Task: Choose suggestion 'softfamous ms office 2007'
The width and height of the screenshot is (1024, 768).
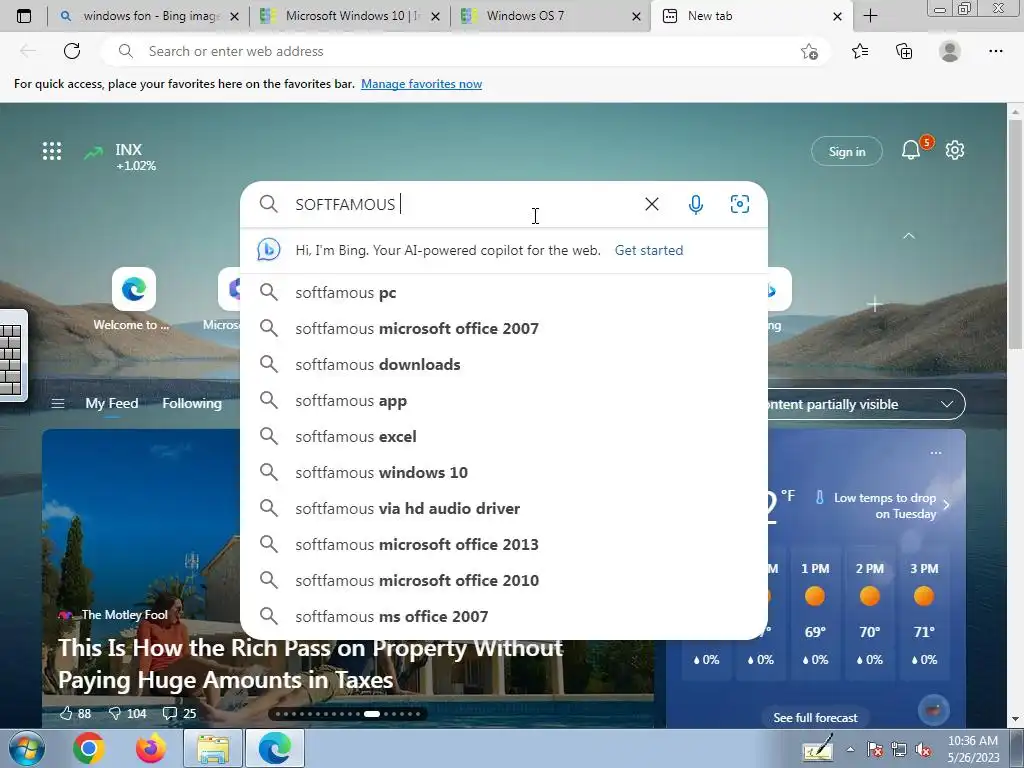Action: tap(504, 616)
